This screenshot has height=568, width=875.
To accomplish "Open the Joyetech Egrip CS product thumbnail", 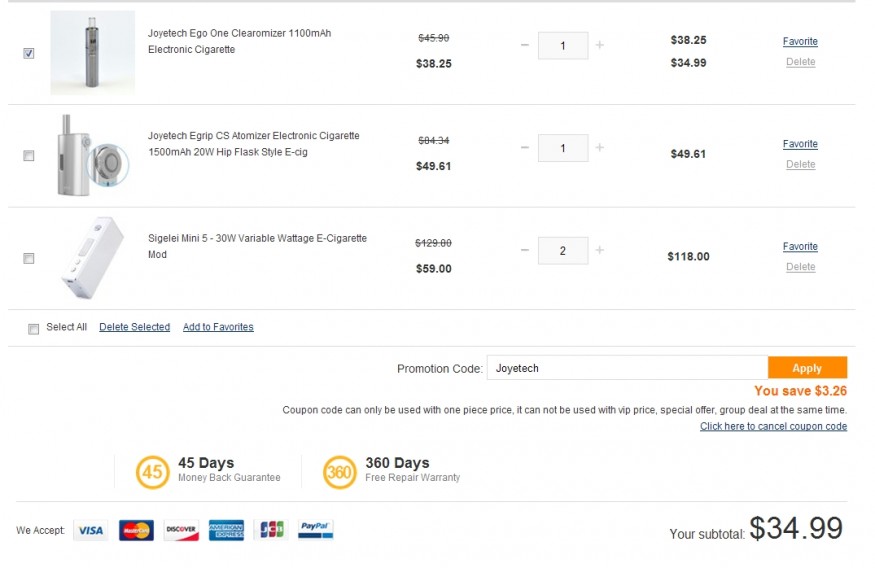I will click(x=93, y=156).
